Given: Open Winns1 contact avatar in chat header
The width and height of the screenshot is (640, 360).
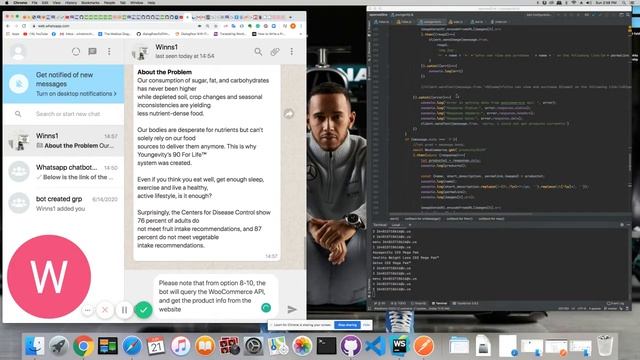Looking at the screenshot, I should coord(140,52).
